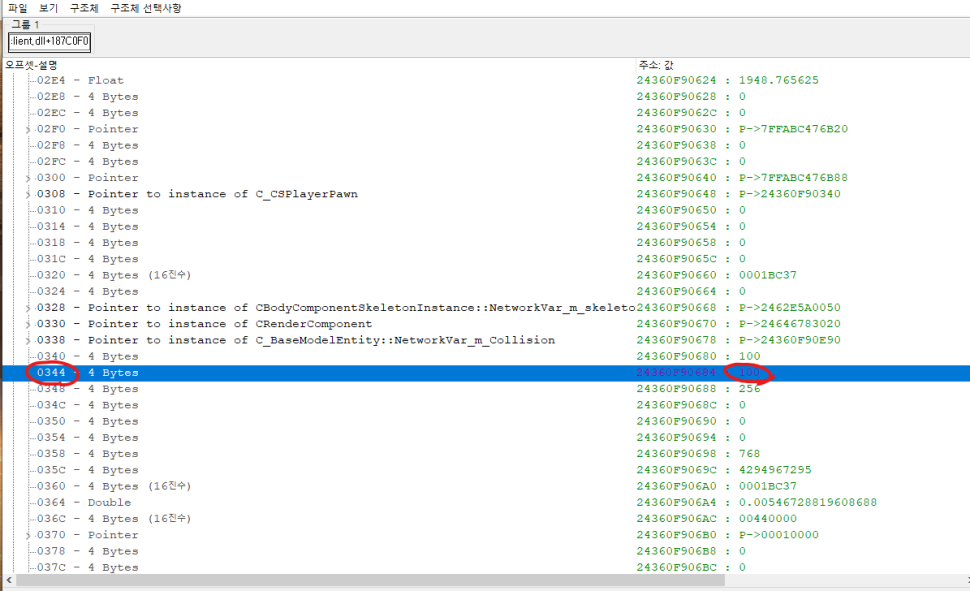The height and width of the screenshot is (591, 970).
Task: Select the 0354 4 Bytes row
Action: (x=87, y=438)
